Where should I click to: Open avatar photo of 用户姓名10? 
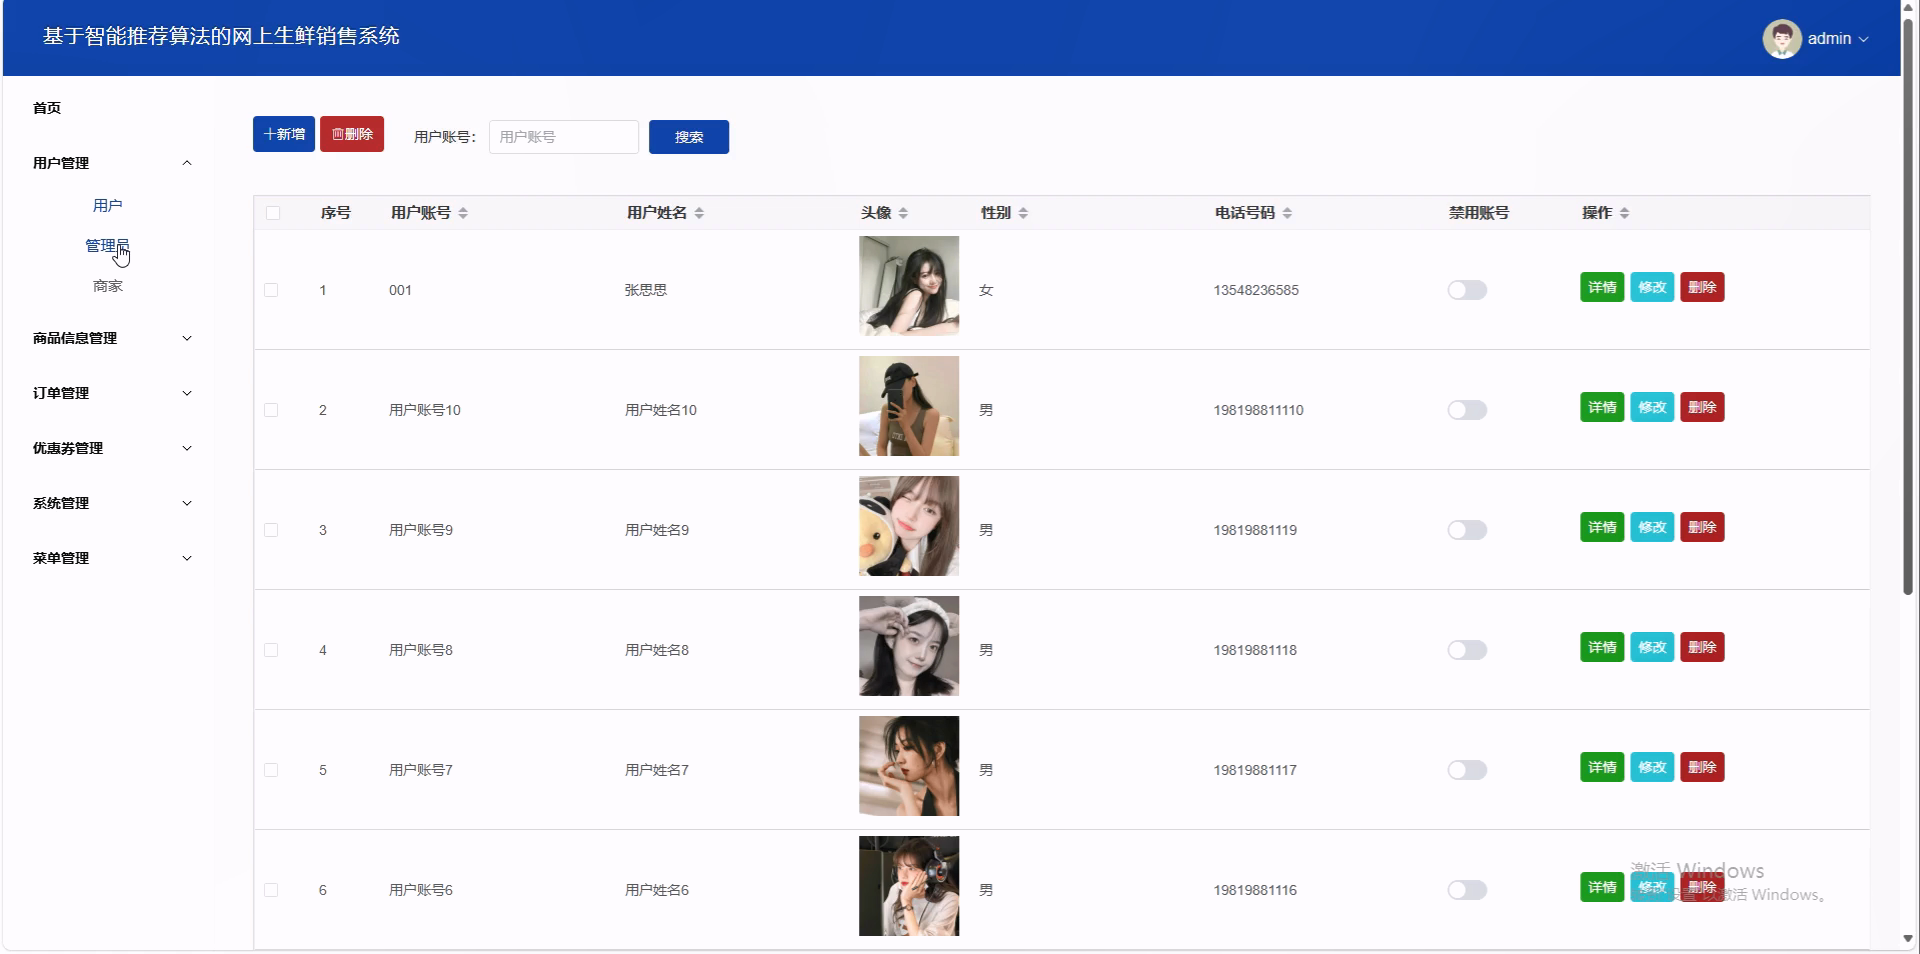(909, 406)
